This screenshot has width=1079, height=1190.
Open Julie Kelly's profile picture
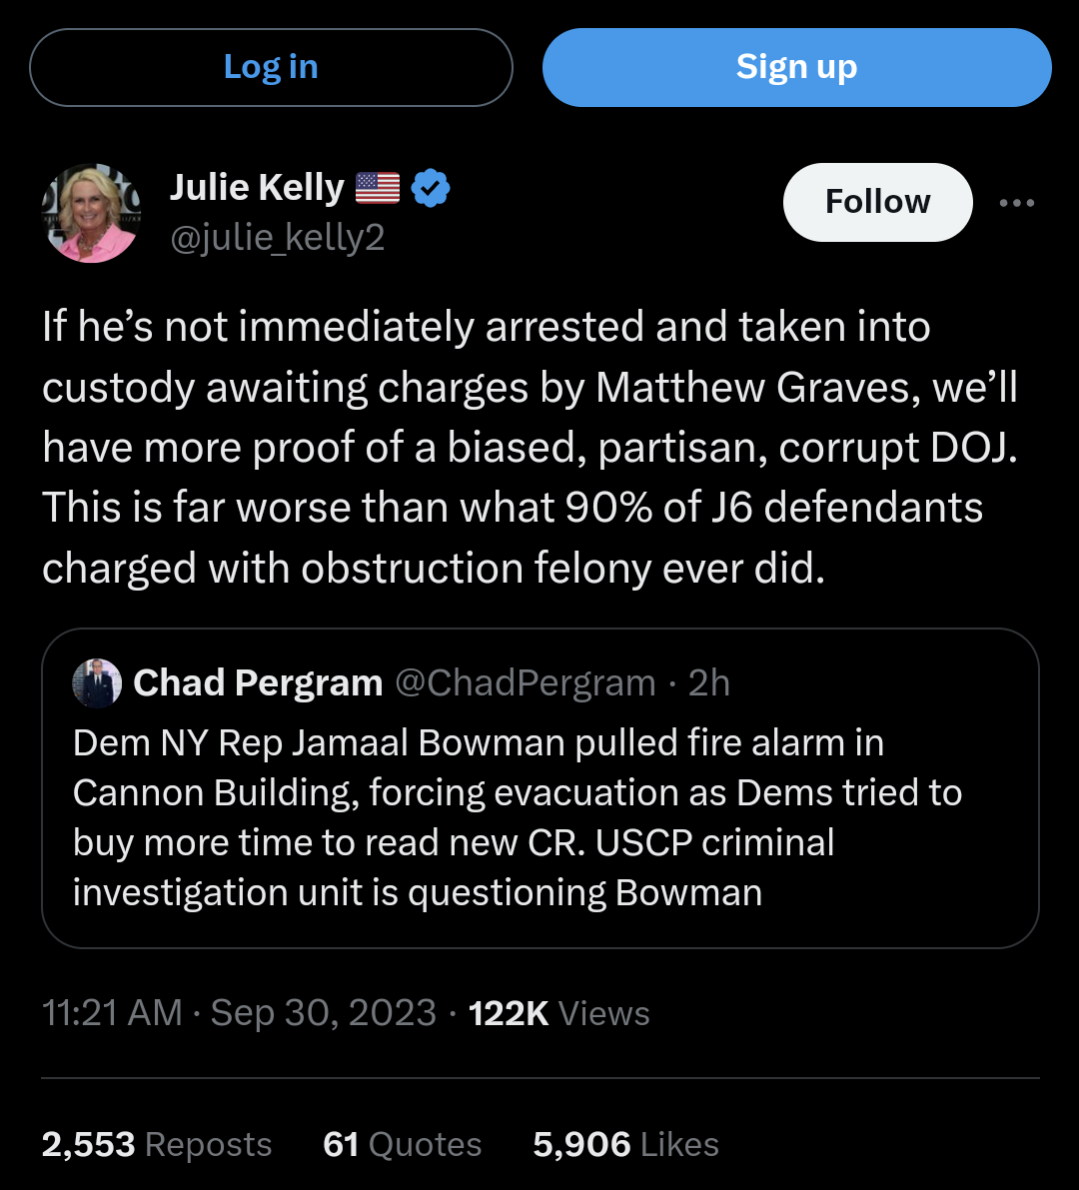tap(91, 213)
